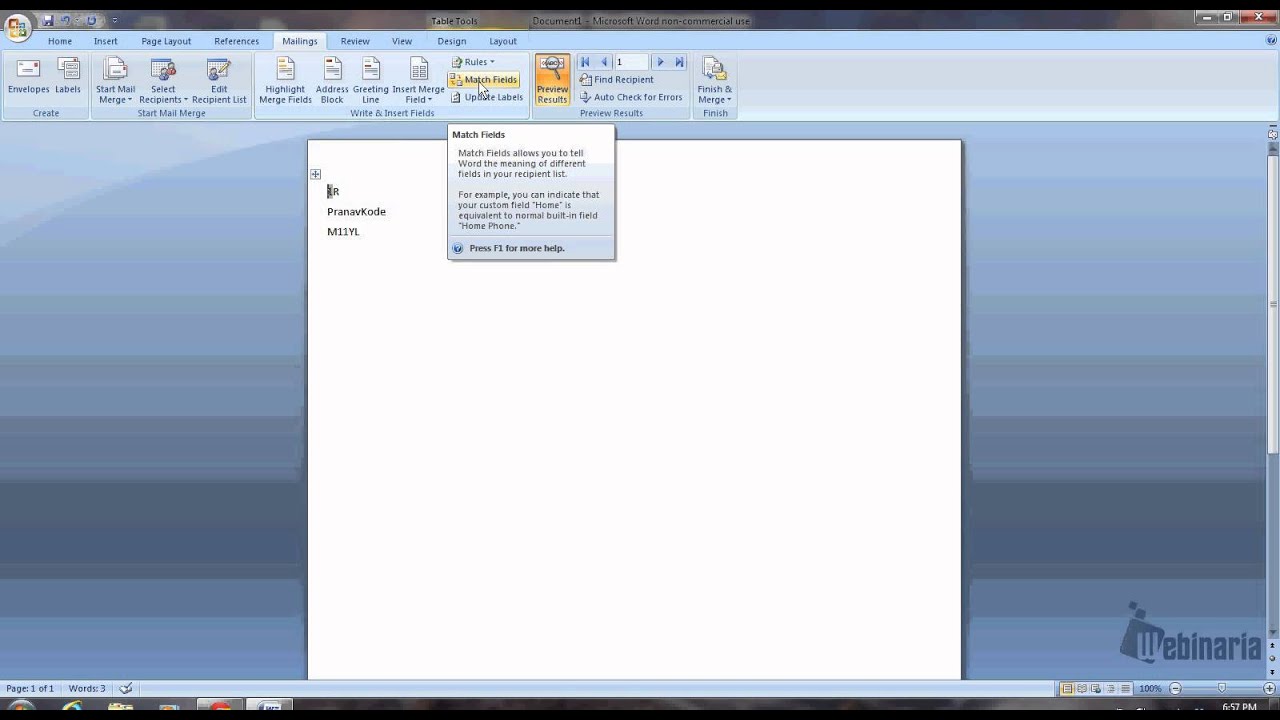Click the record number input field

click(631, 62)
